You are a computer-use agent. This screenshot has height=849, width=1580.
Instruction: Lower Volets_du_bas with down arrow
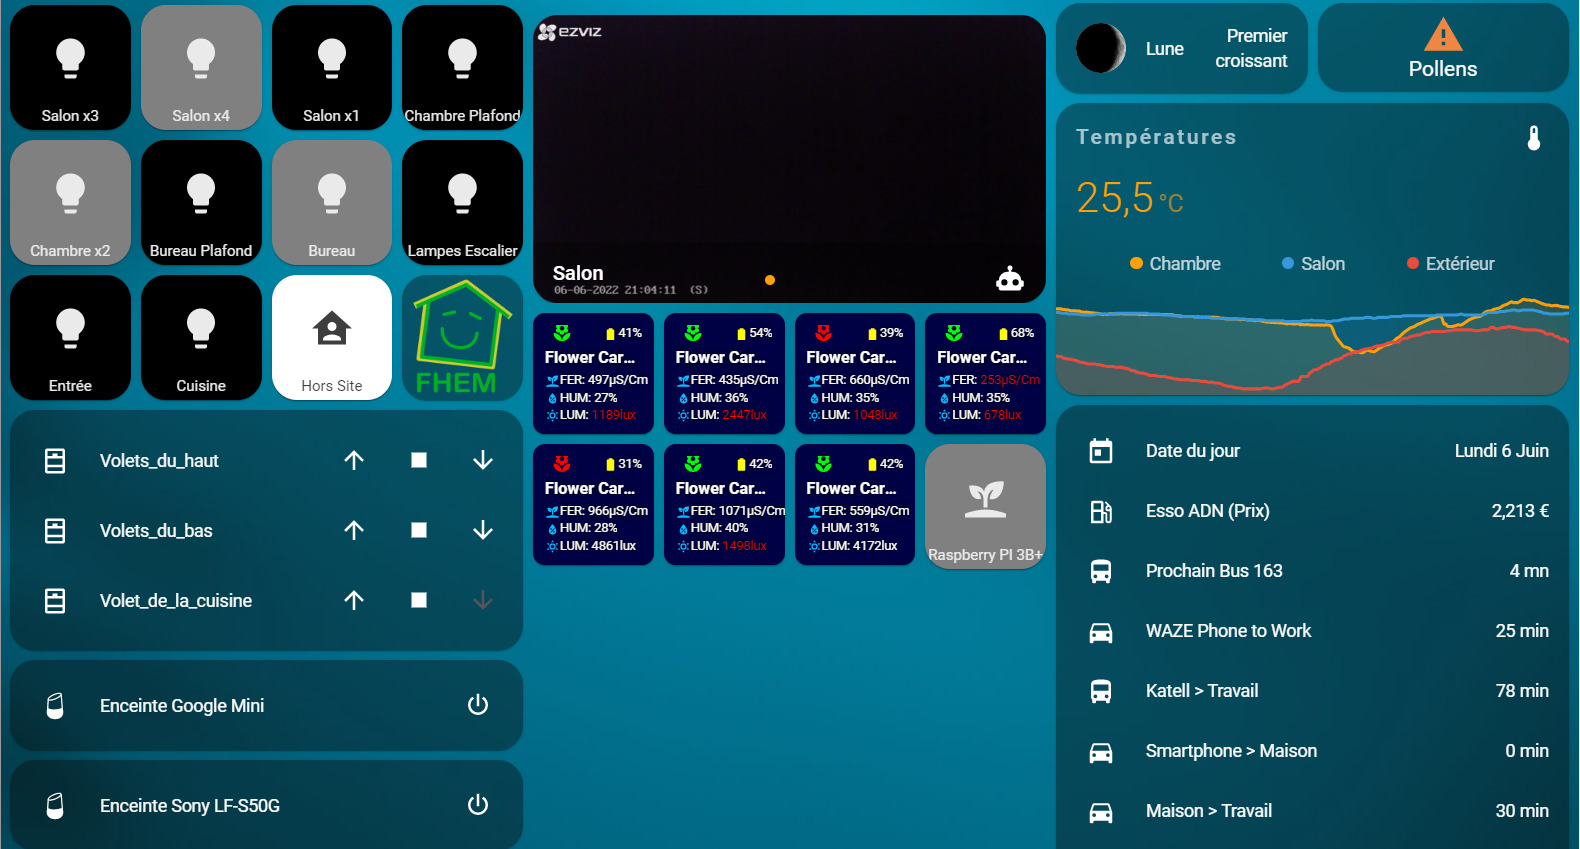483,530
